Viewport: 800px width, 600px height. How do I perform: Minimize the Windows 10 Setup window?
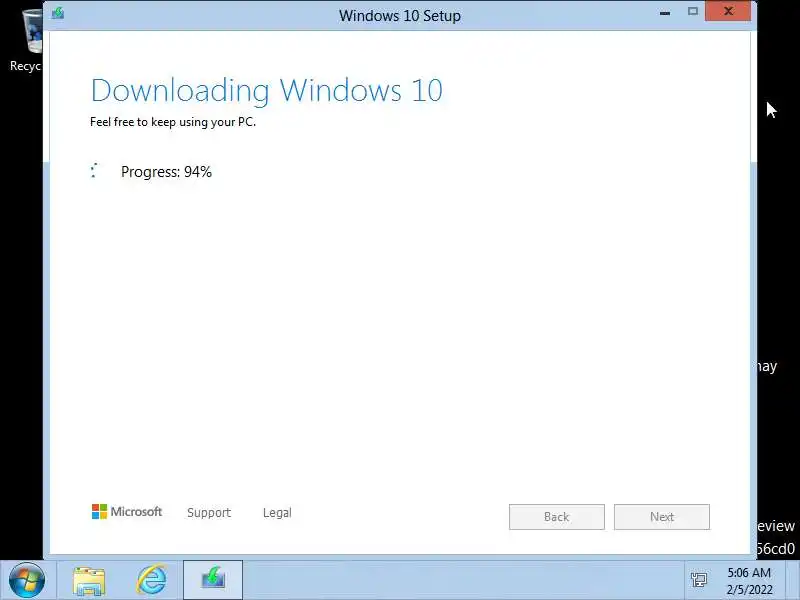click(x=665, y=13)
